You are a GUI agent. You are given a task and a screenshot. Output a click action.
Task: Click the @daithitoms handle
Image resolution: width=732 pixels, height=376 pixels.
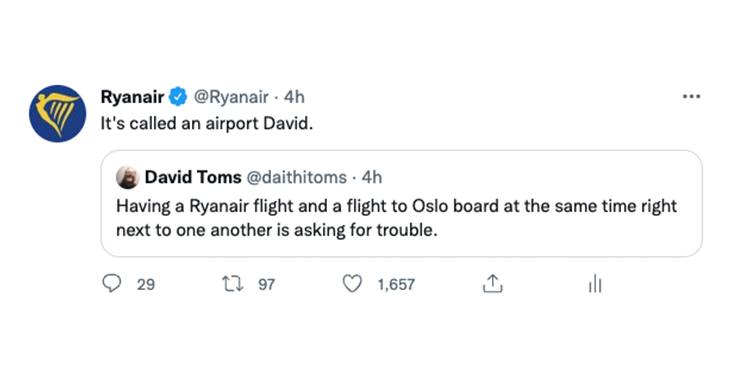click(296, 177)
